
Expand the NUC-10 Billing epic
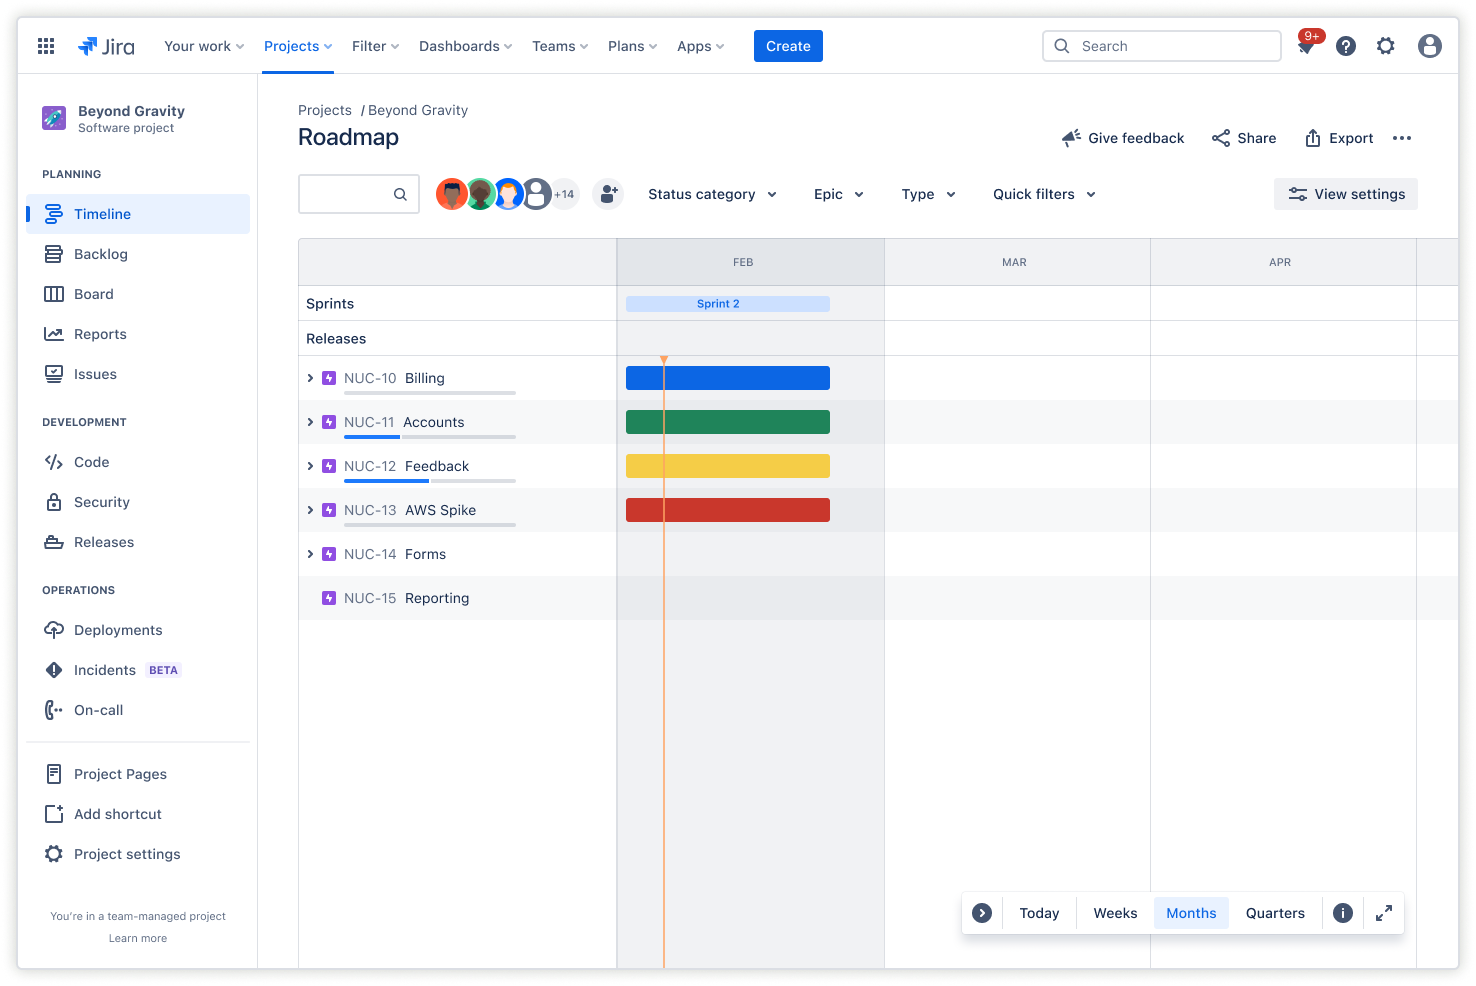[x=311, y=378]
